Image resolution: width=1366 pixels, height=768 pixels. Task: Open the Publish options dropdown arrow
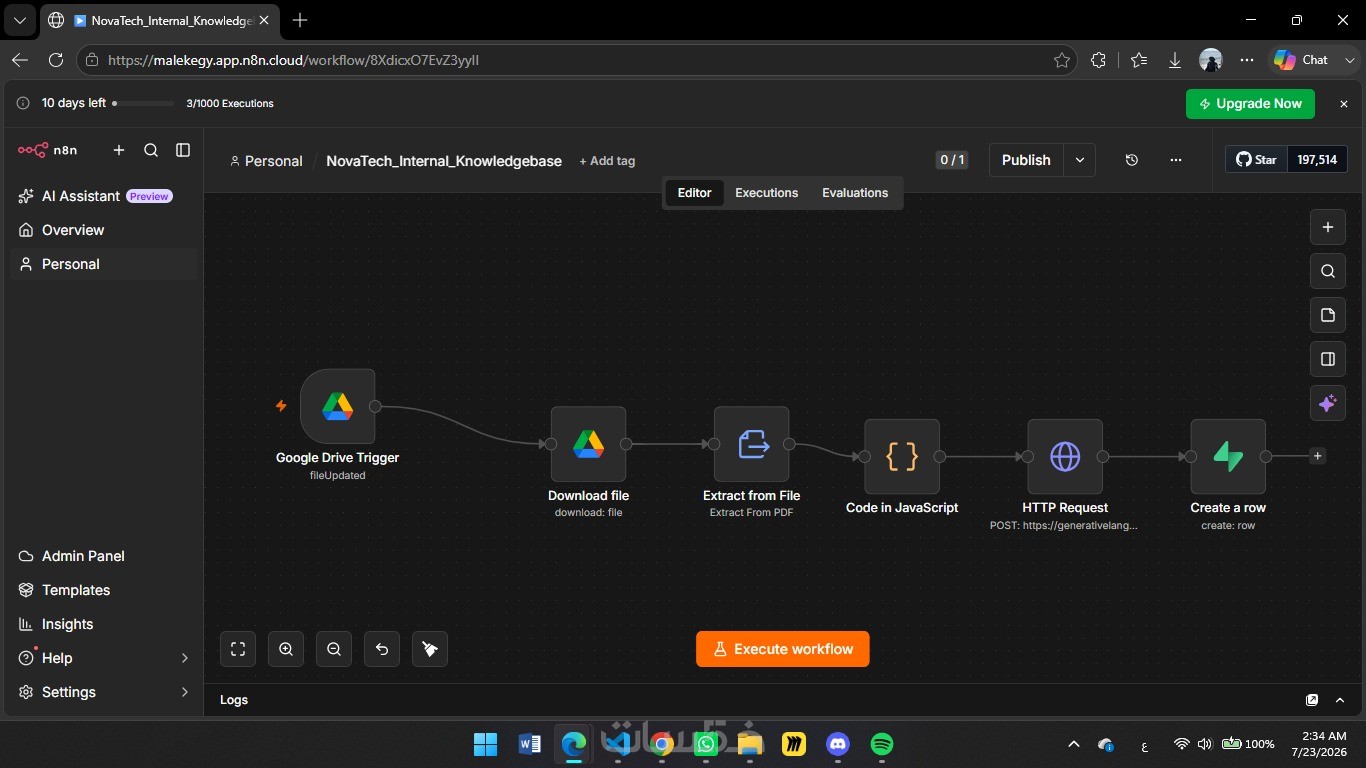point(1080,160)
